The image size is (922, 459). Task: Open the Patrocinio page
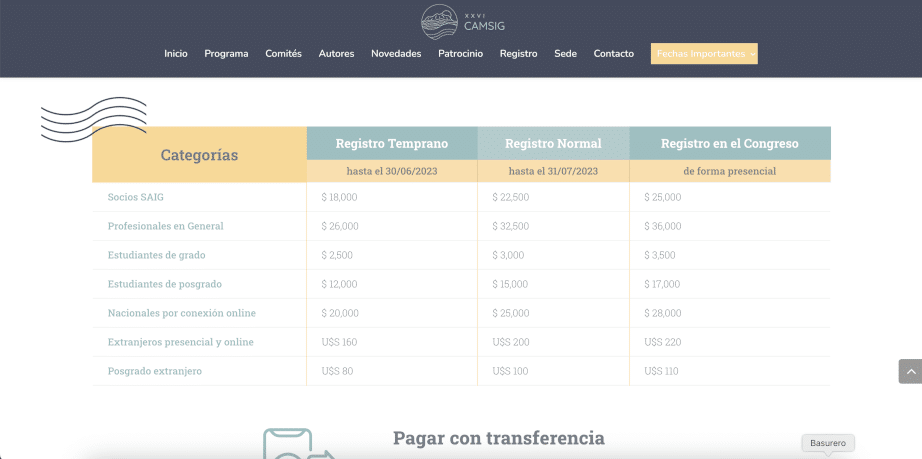click(460, 54)
